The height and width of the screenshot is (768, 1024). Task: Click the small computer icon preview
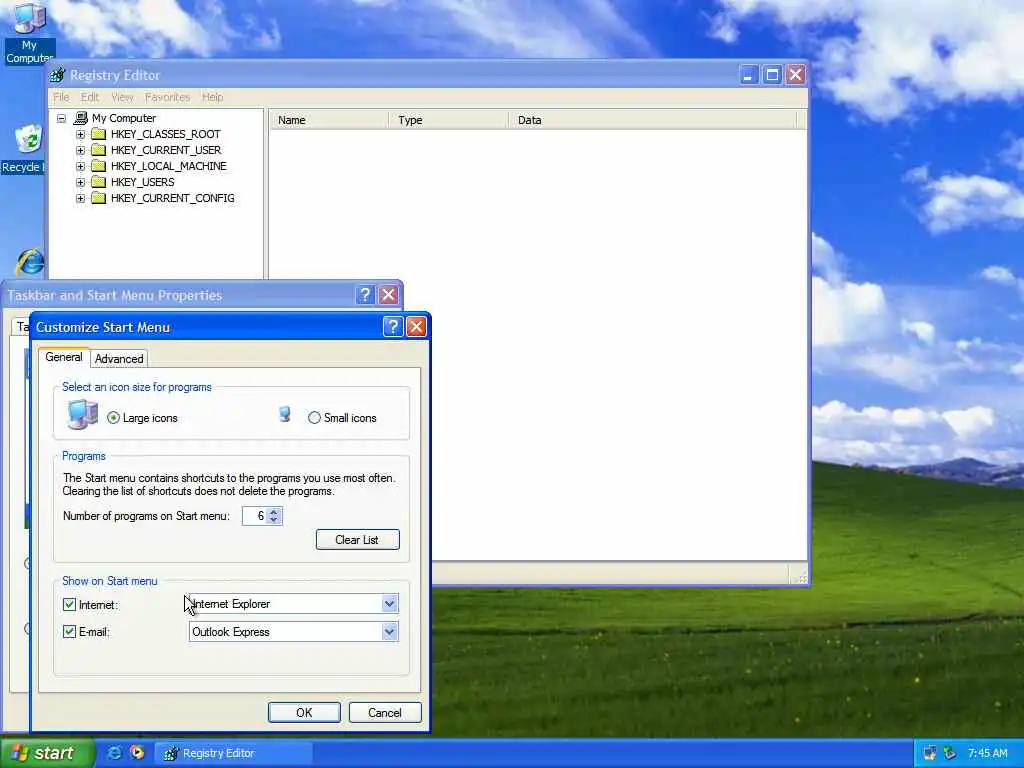tap(285, 414)
